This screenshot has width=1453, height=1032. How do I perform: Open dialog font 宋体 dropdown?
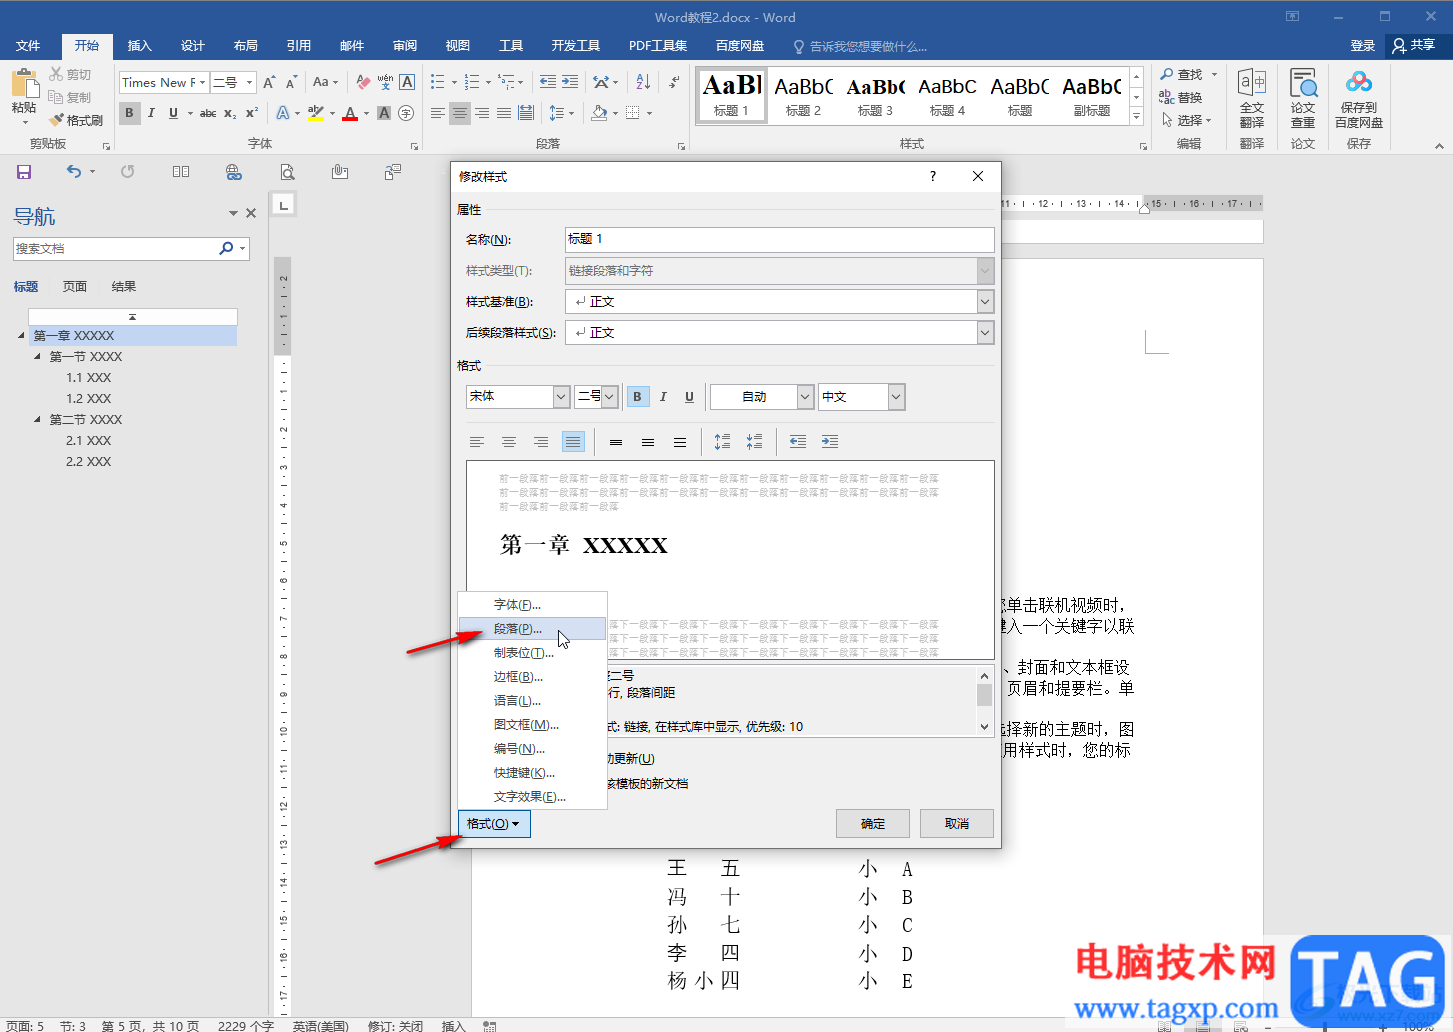click(x=561, y=397)
